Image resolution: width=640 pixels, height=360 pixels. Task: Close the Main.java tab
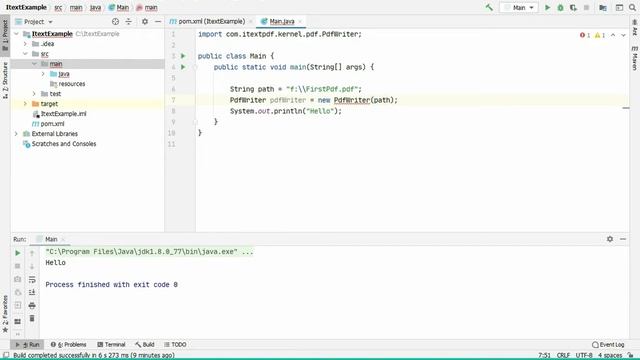(x=300, y=21)
